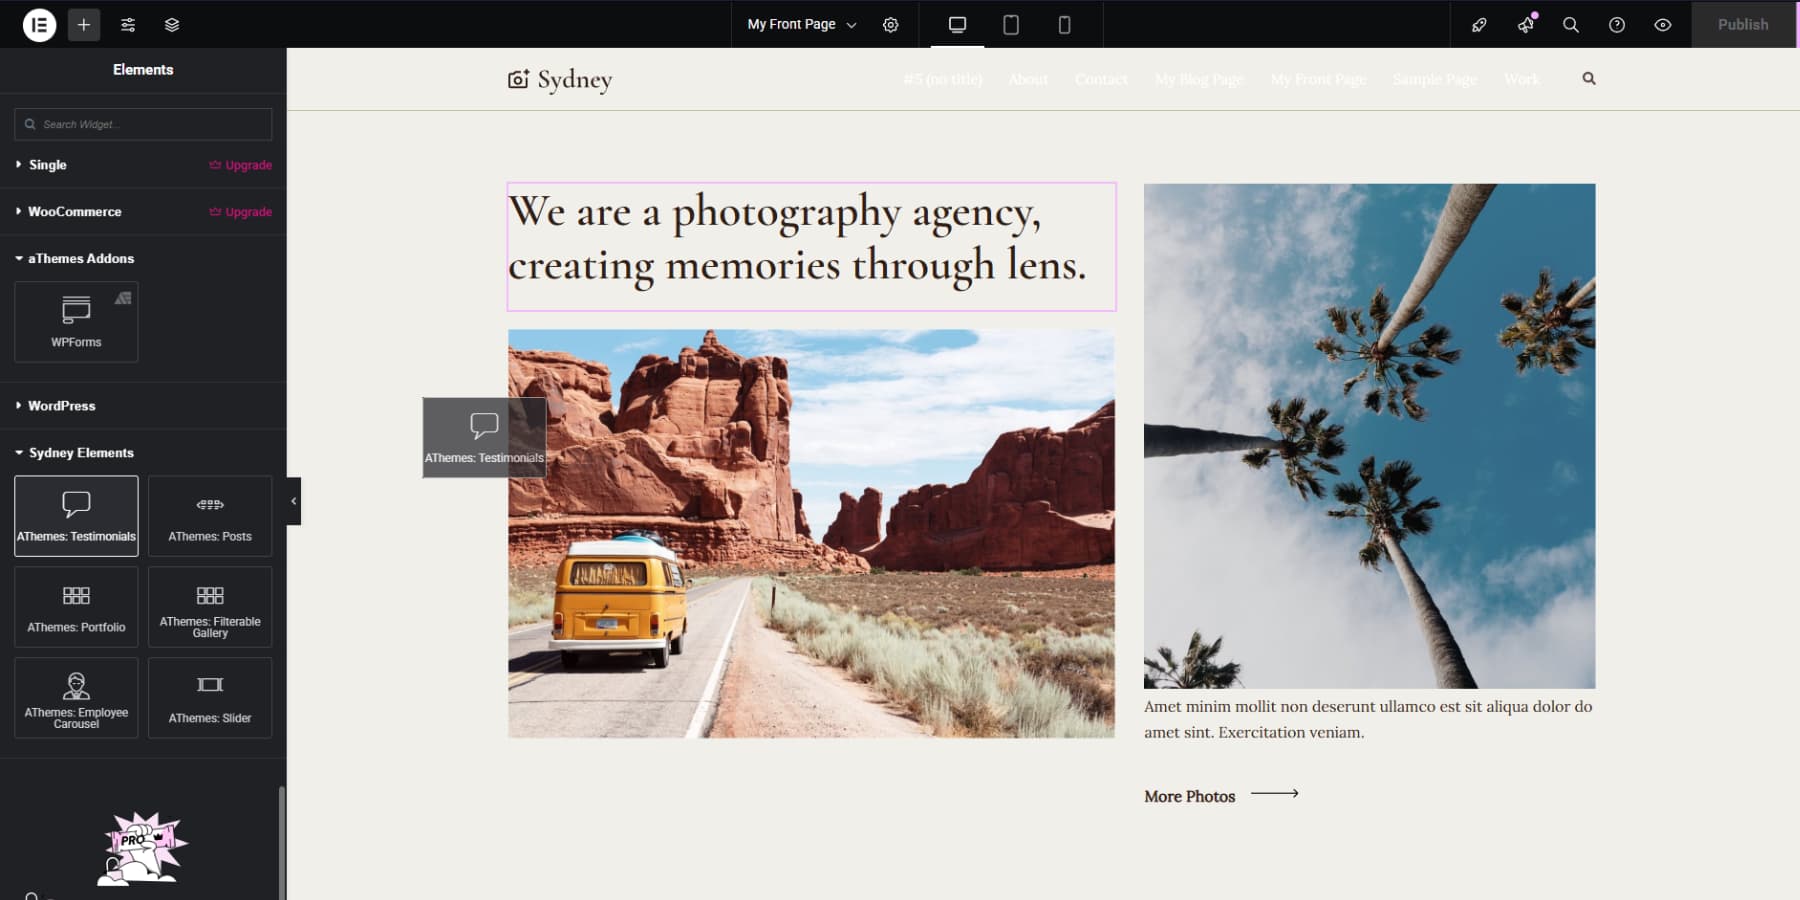The width and height of the screenshot is (1800, 900).
Task: Click the More Photos link
Action: [1190, 796]
